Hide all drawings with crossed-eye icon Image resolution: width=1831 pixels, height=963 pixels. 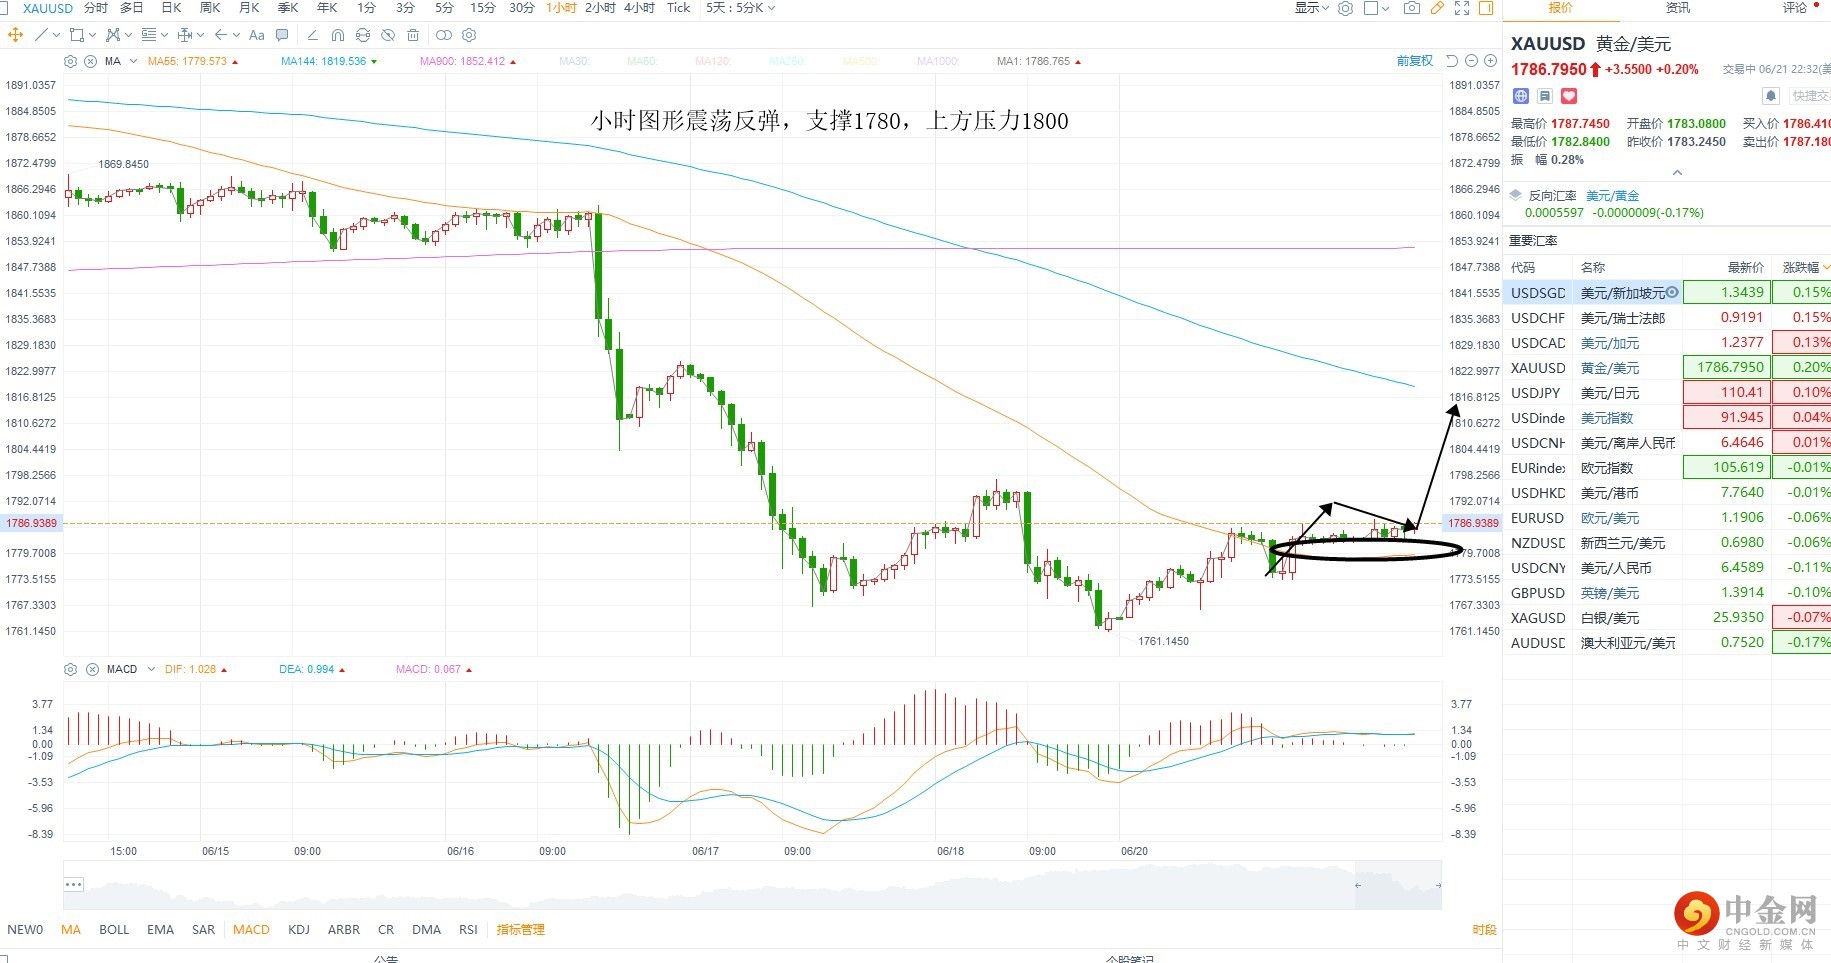(x=388, y=35)
